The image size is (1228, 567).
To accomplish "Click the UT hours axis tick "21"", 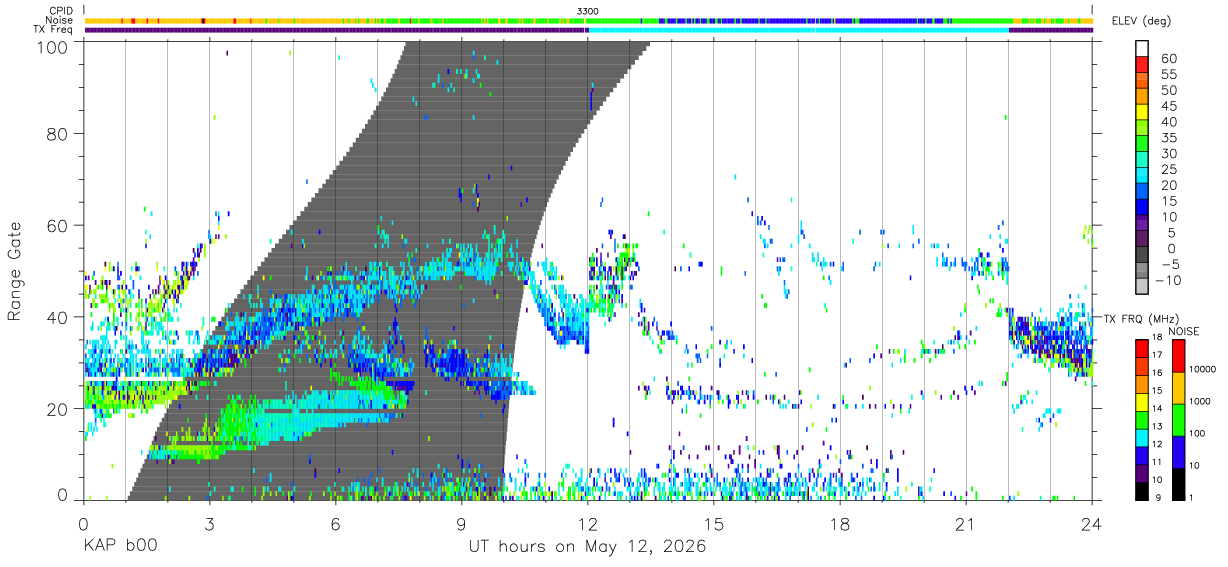I will 966,525.
